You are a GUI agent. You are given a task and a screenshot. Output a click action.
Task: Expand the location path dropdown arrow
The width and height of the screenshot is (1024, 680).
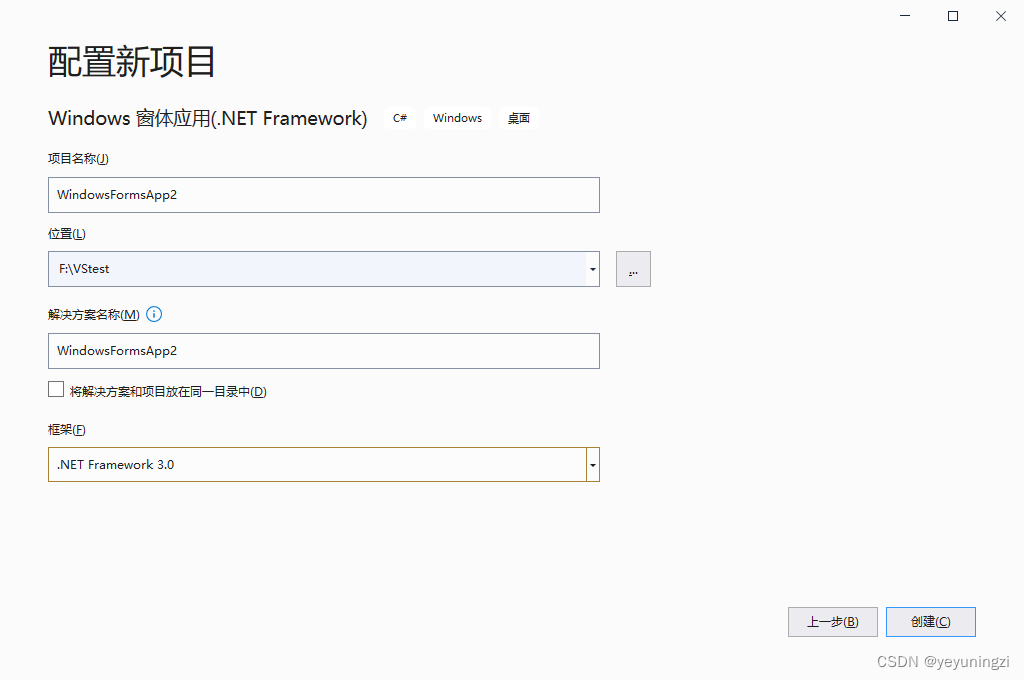coord(592,269)
